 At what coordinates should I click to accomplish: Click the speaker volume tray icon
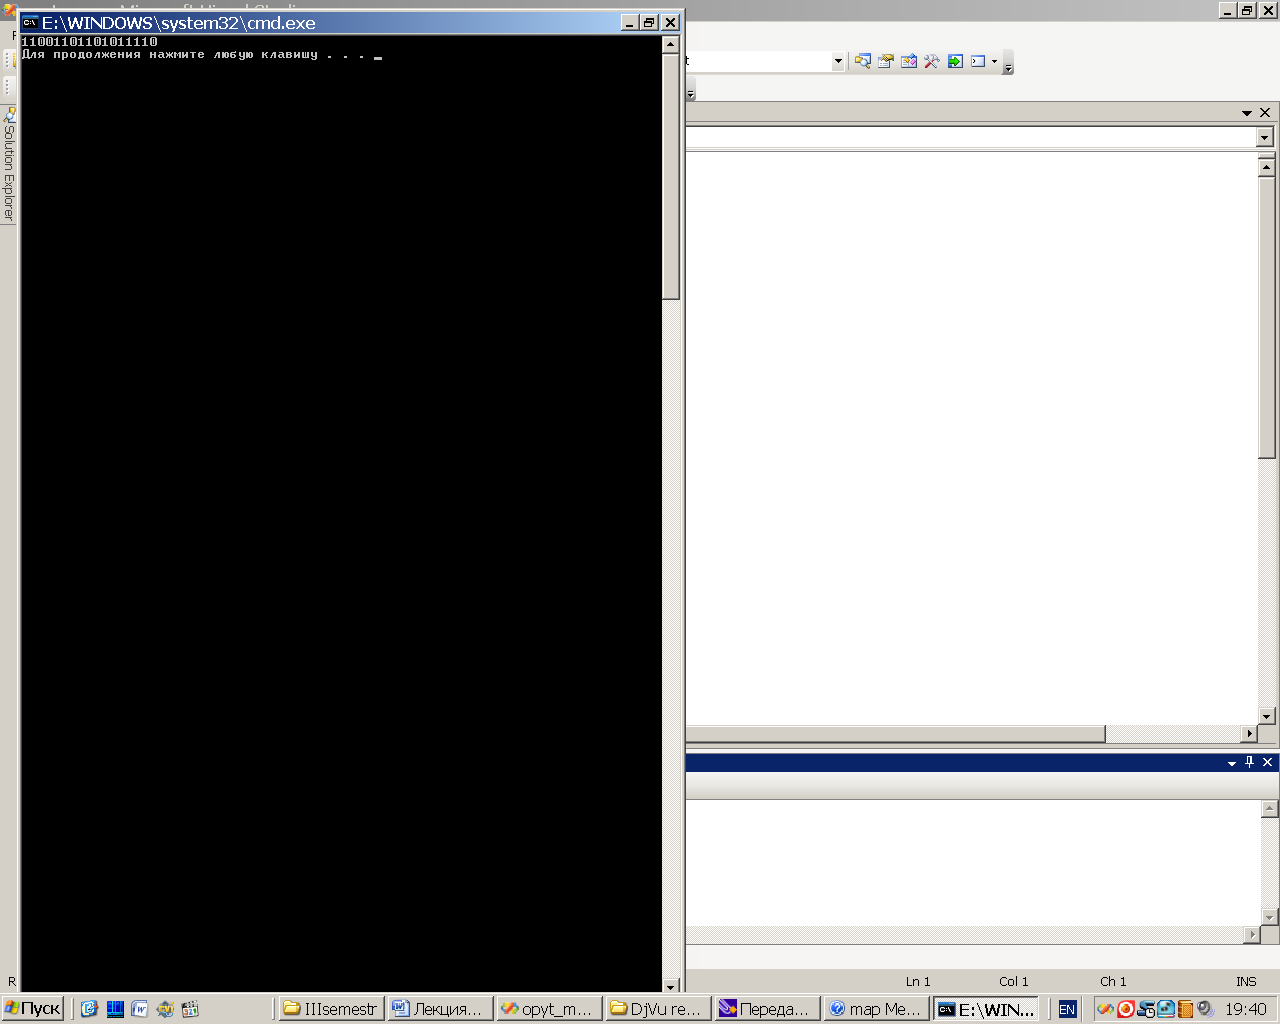(x=1205, y=1009)
